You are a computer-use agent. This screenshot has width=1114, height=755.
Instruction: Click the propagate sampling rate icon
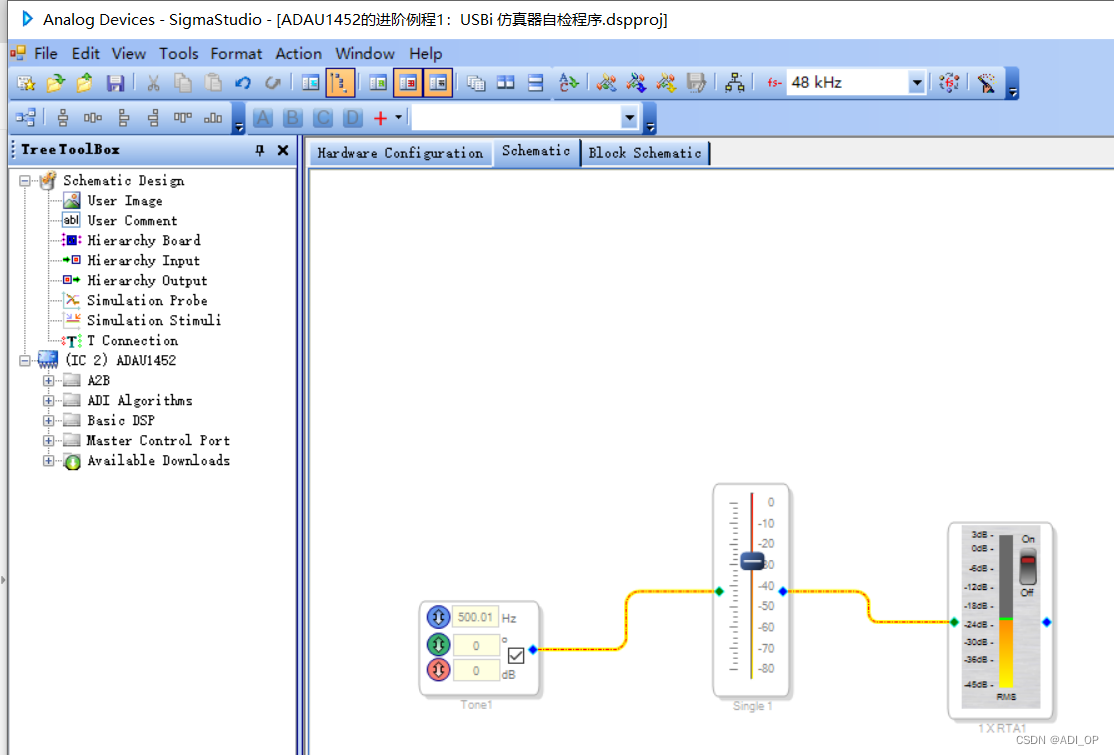click(x=949, y=83)
